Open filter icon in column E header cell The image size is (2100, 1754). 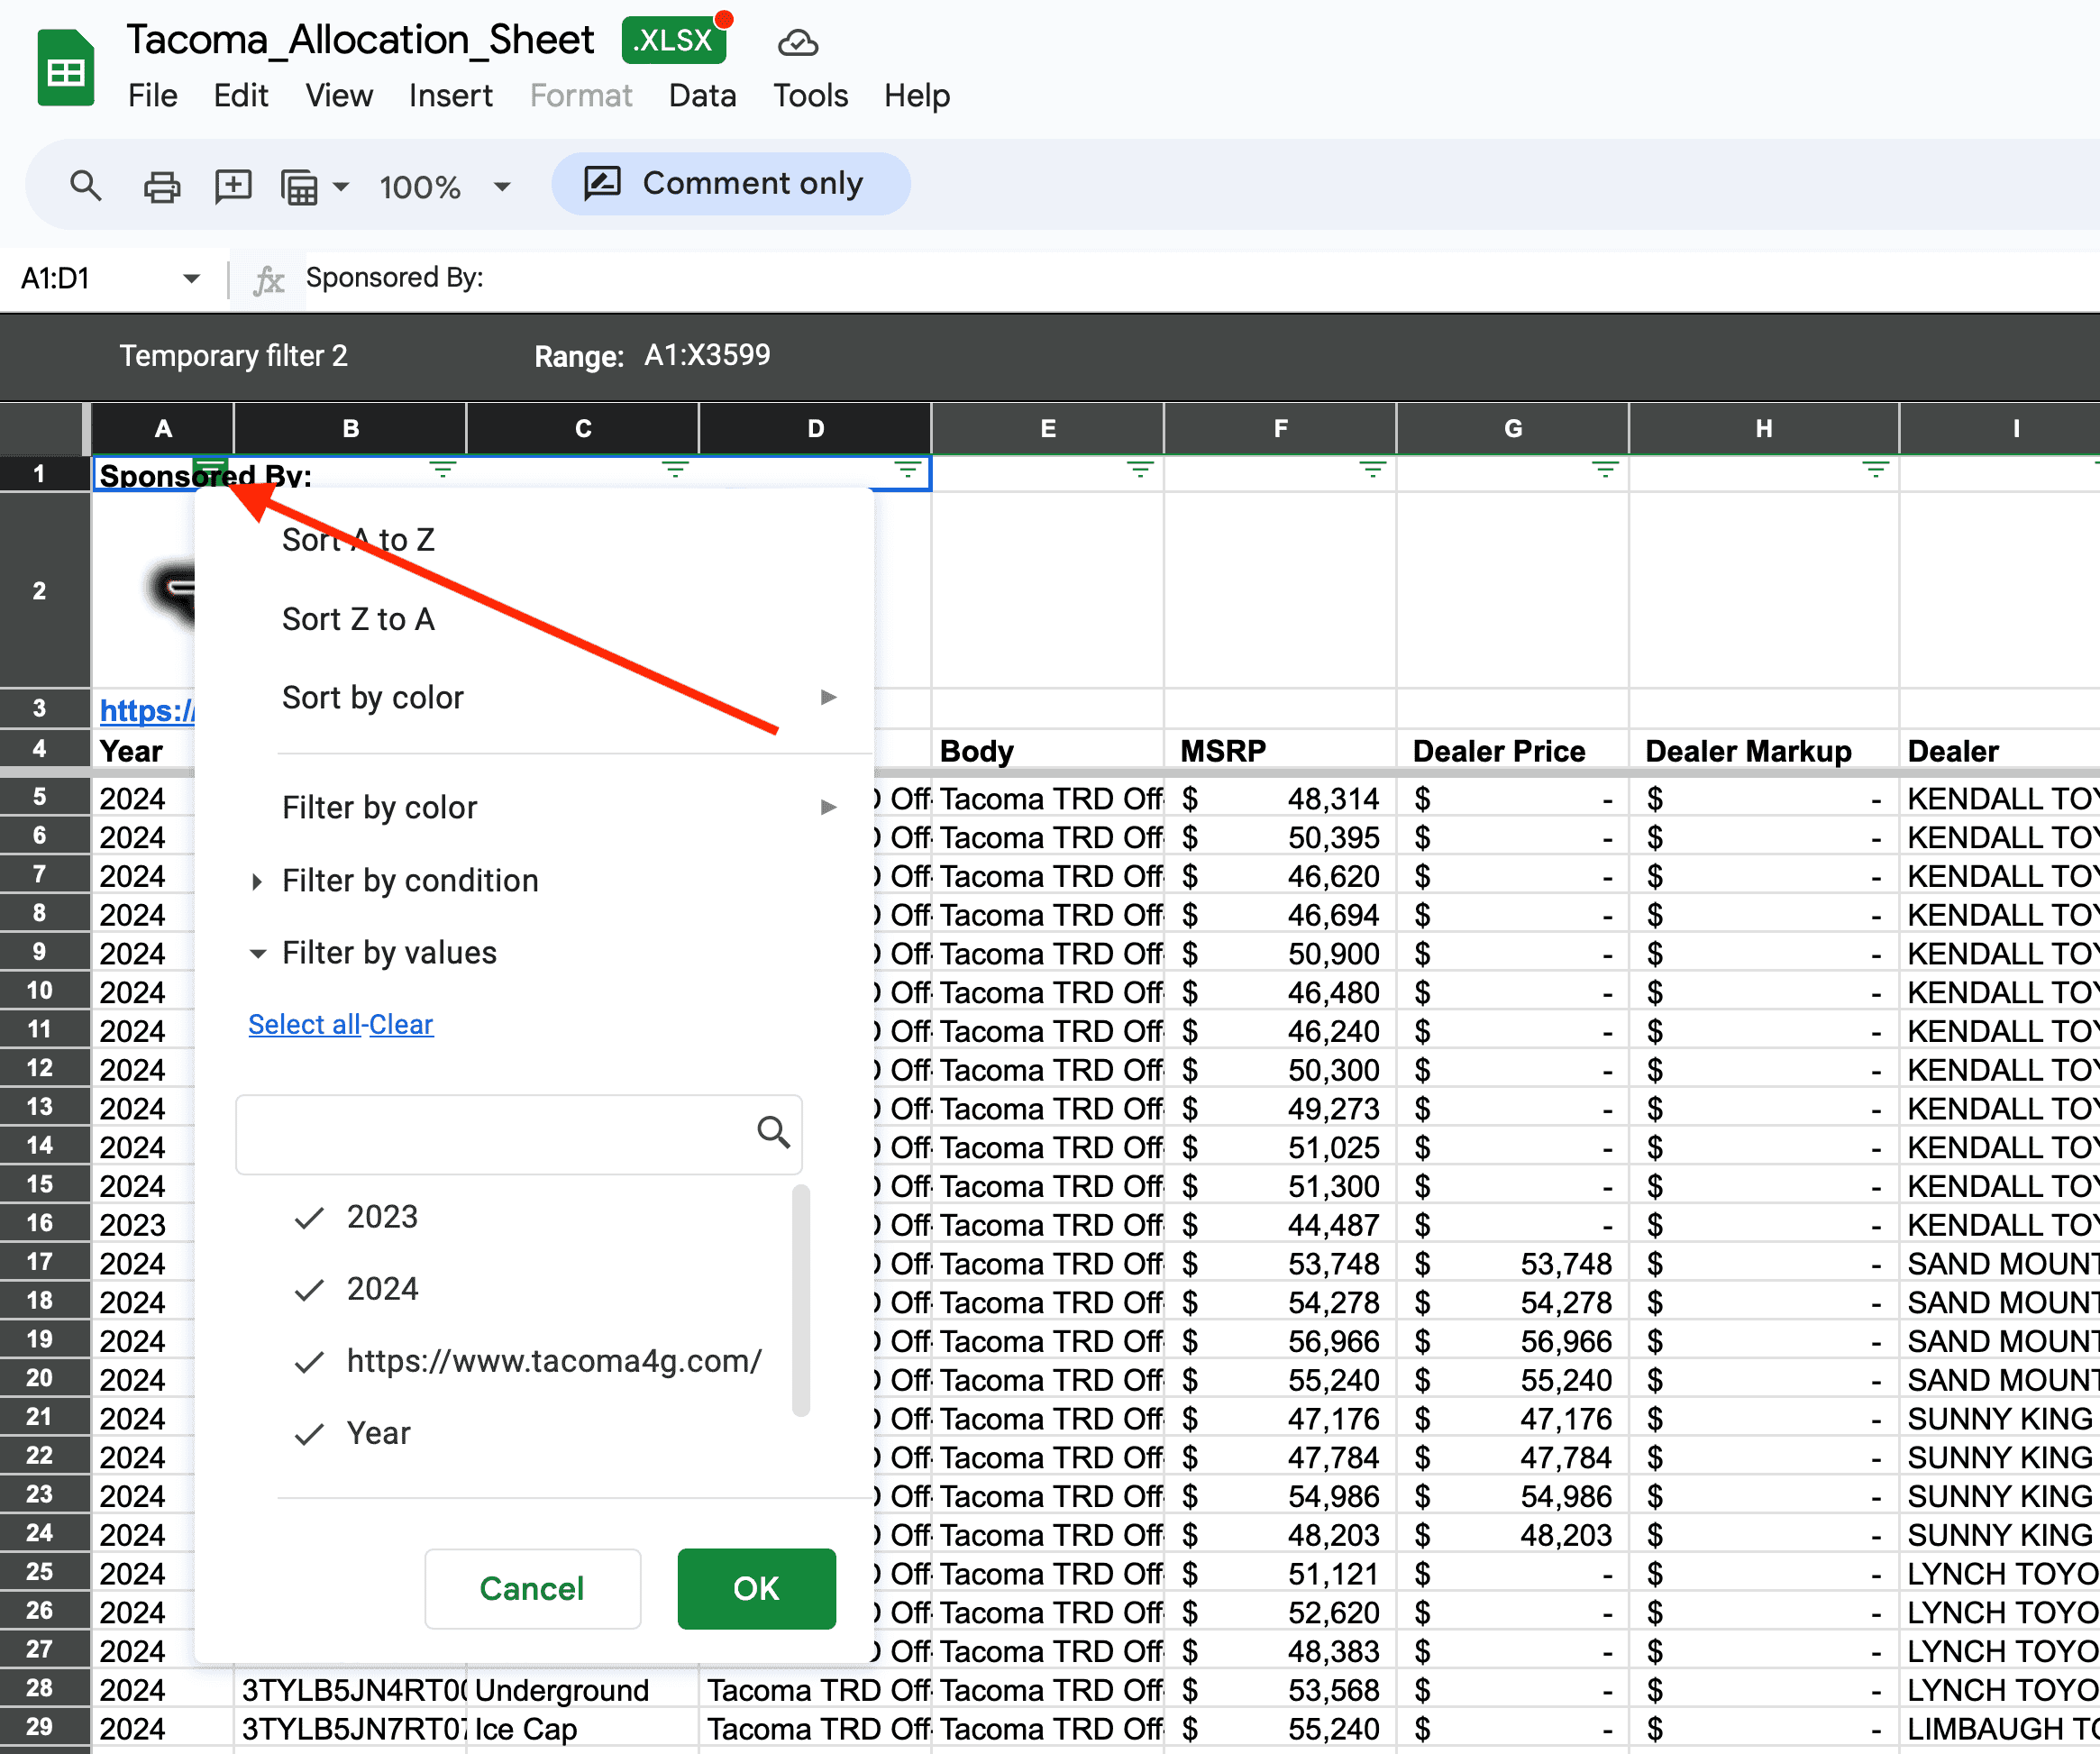1140,468
